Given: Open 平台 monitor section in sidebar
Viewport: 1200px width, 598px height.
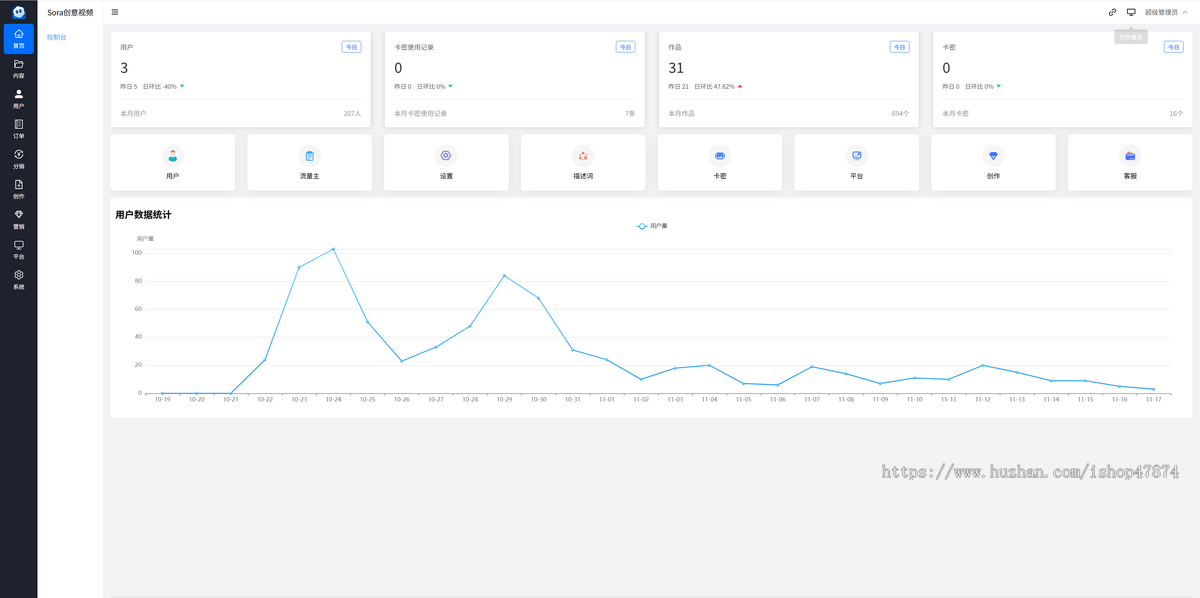Looking at the screenshot, I should pos(18,249).
